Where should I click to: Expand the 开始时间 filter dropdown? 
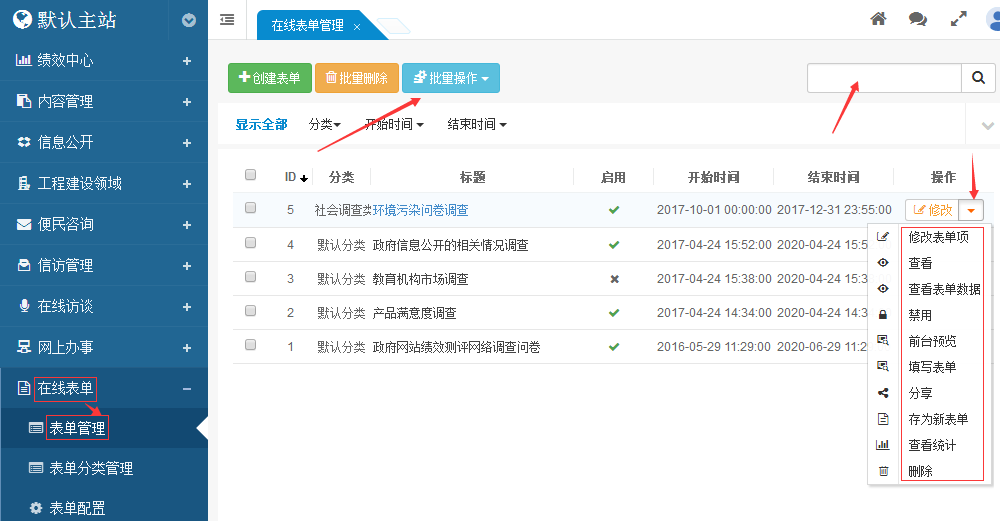pos(394,125)
